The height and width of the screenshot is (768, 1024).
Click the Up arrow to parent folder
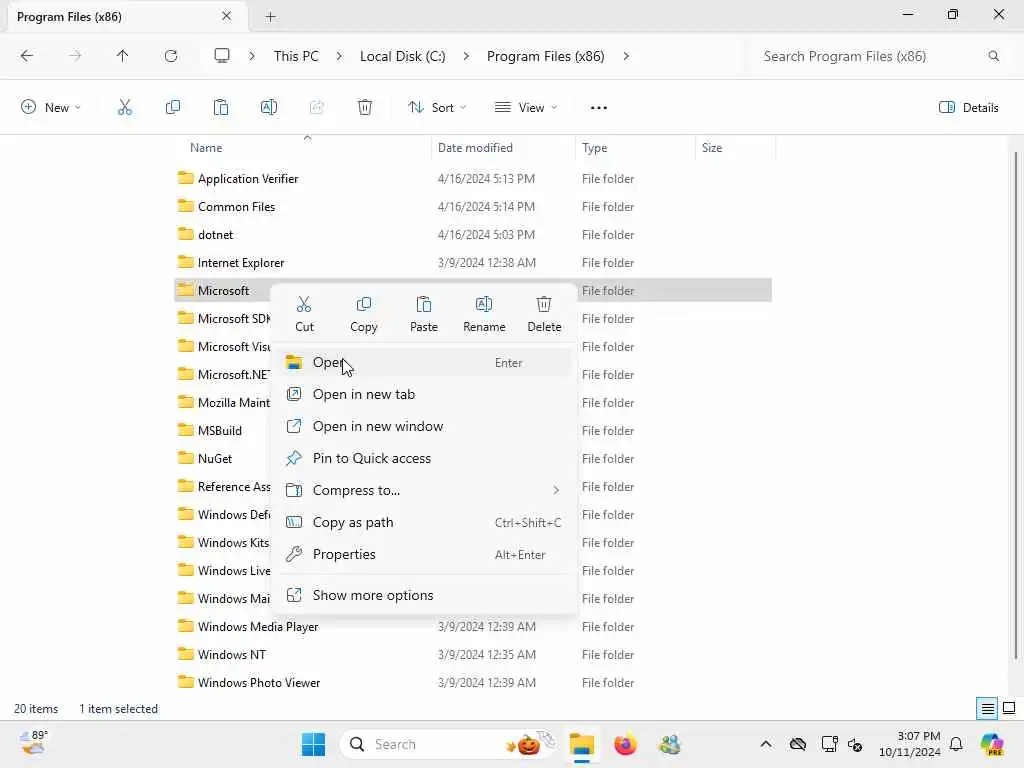(x=123, y=56)
